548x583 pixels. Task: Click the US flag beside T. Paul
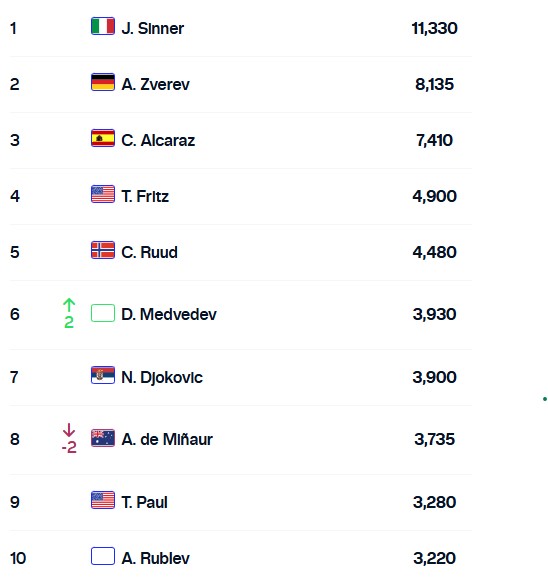coord(103,500)
